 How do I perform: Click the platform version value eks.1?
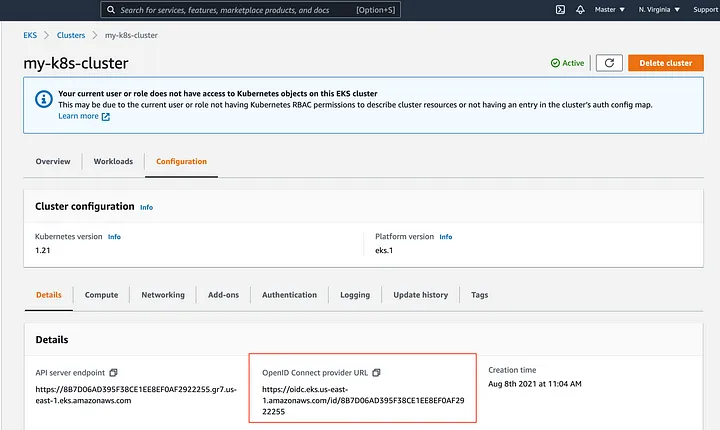tap(384, 250)
